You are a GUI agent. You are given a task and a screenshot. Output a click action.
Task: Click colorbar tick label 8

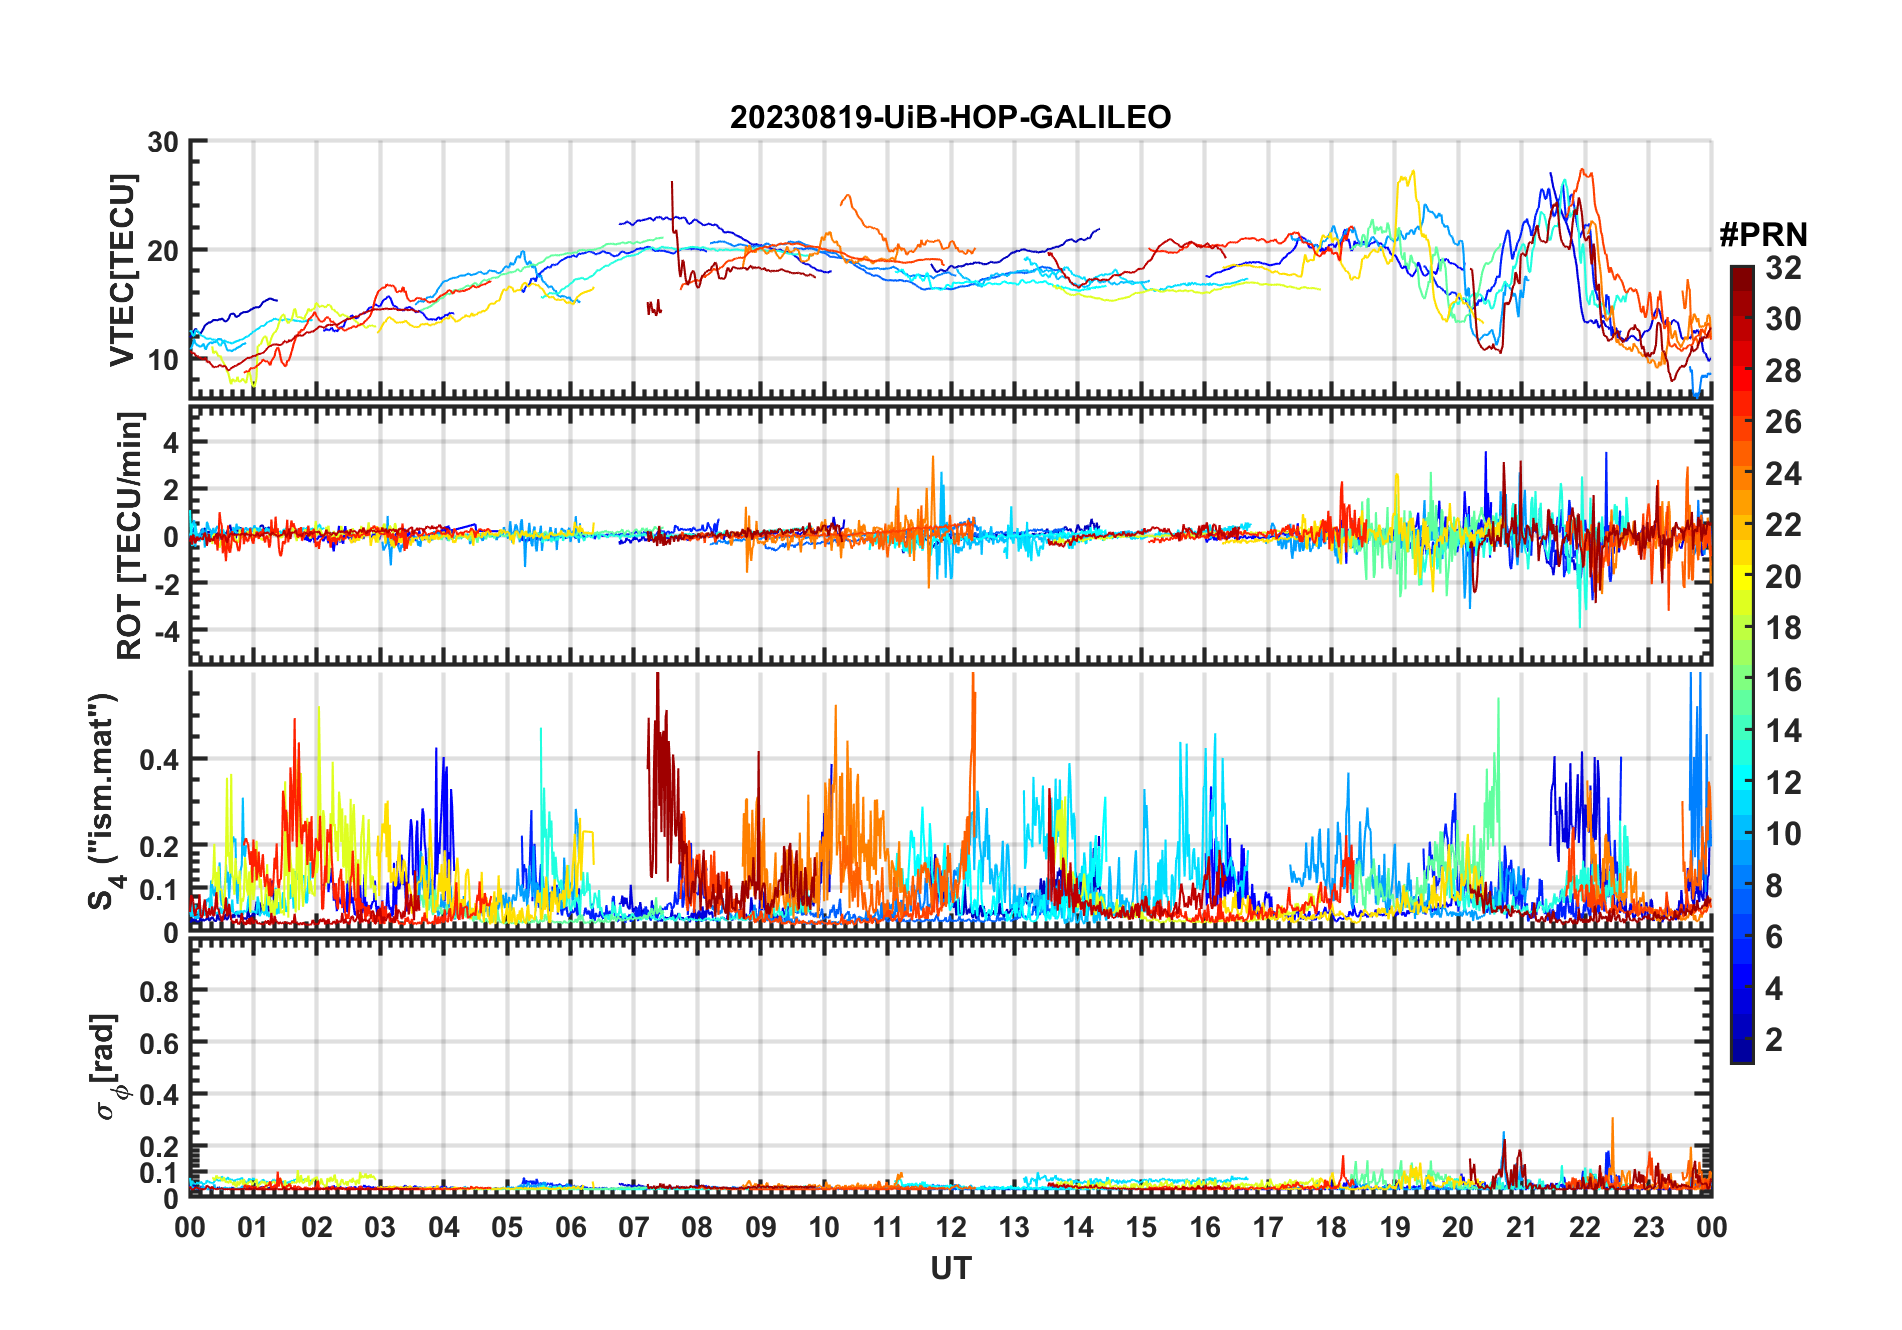point(1774,886)
